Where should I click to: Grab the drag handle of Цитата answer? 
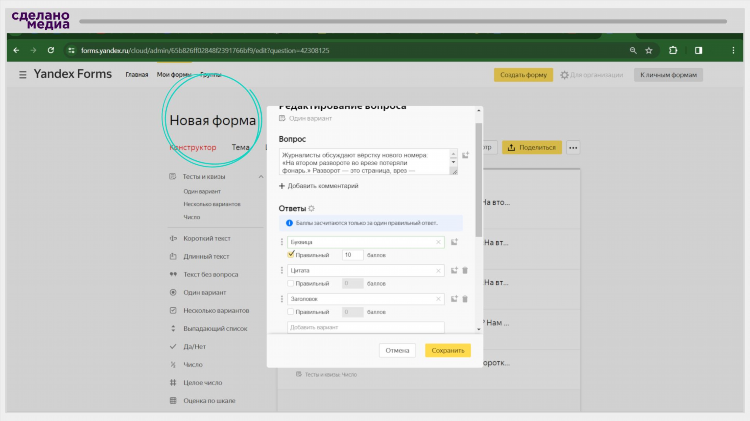point(282,270)
